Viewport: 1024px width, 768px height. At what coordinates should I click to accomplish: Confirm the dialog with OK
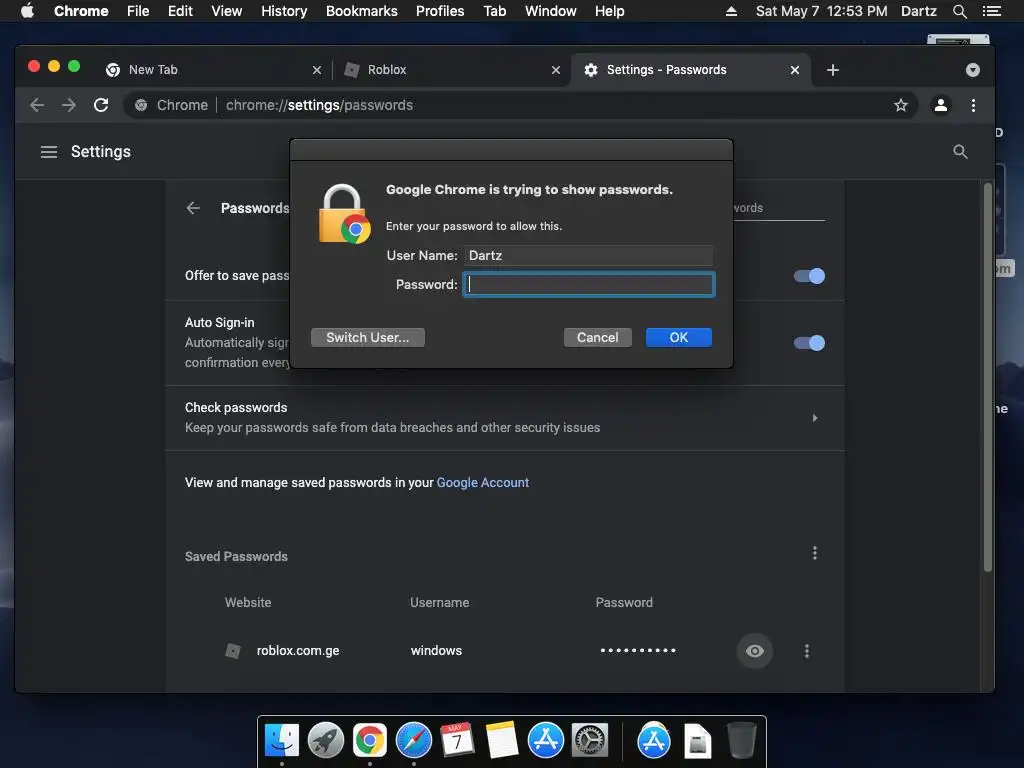(679, 338)
